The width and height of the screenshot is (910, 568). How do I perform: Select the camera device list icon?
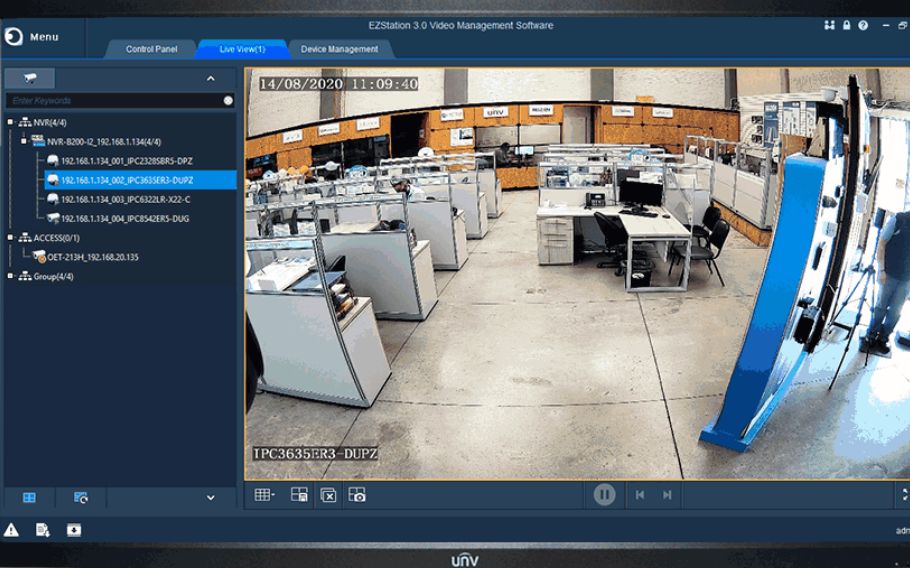[x=30, y=78]
